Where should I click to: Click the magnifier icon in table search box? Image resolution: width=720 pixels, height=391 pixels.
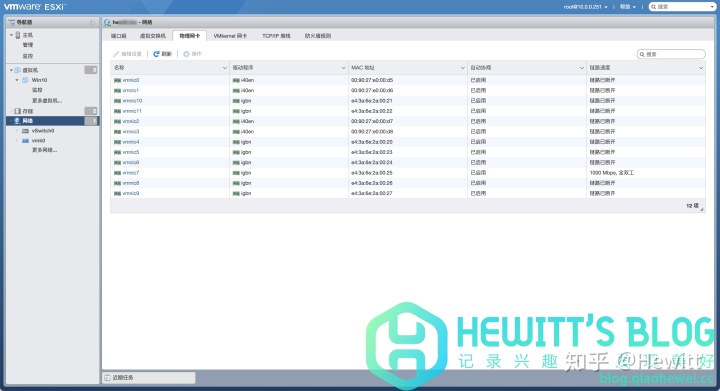tap(642, 54)
